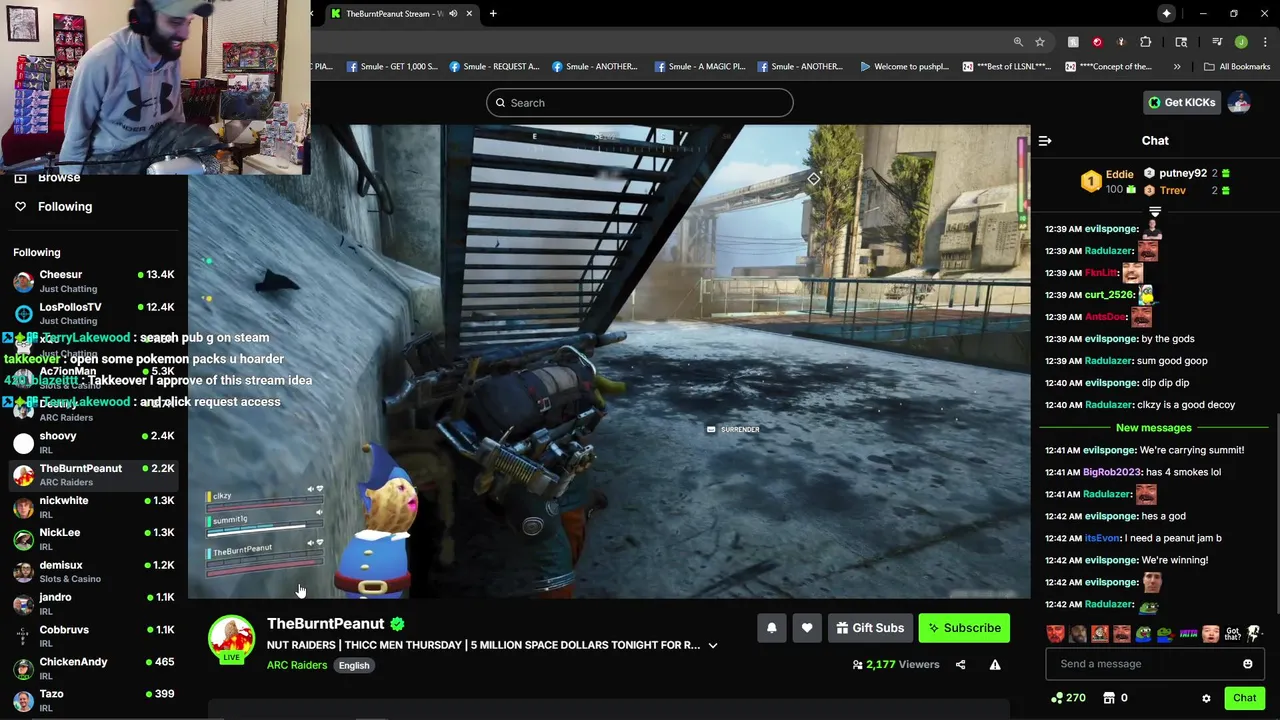Mute the browser tab audio speaker icon
The image size is (1280, 720).
(x=453, y=13)
